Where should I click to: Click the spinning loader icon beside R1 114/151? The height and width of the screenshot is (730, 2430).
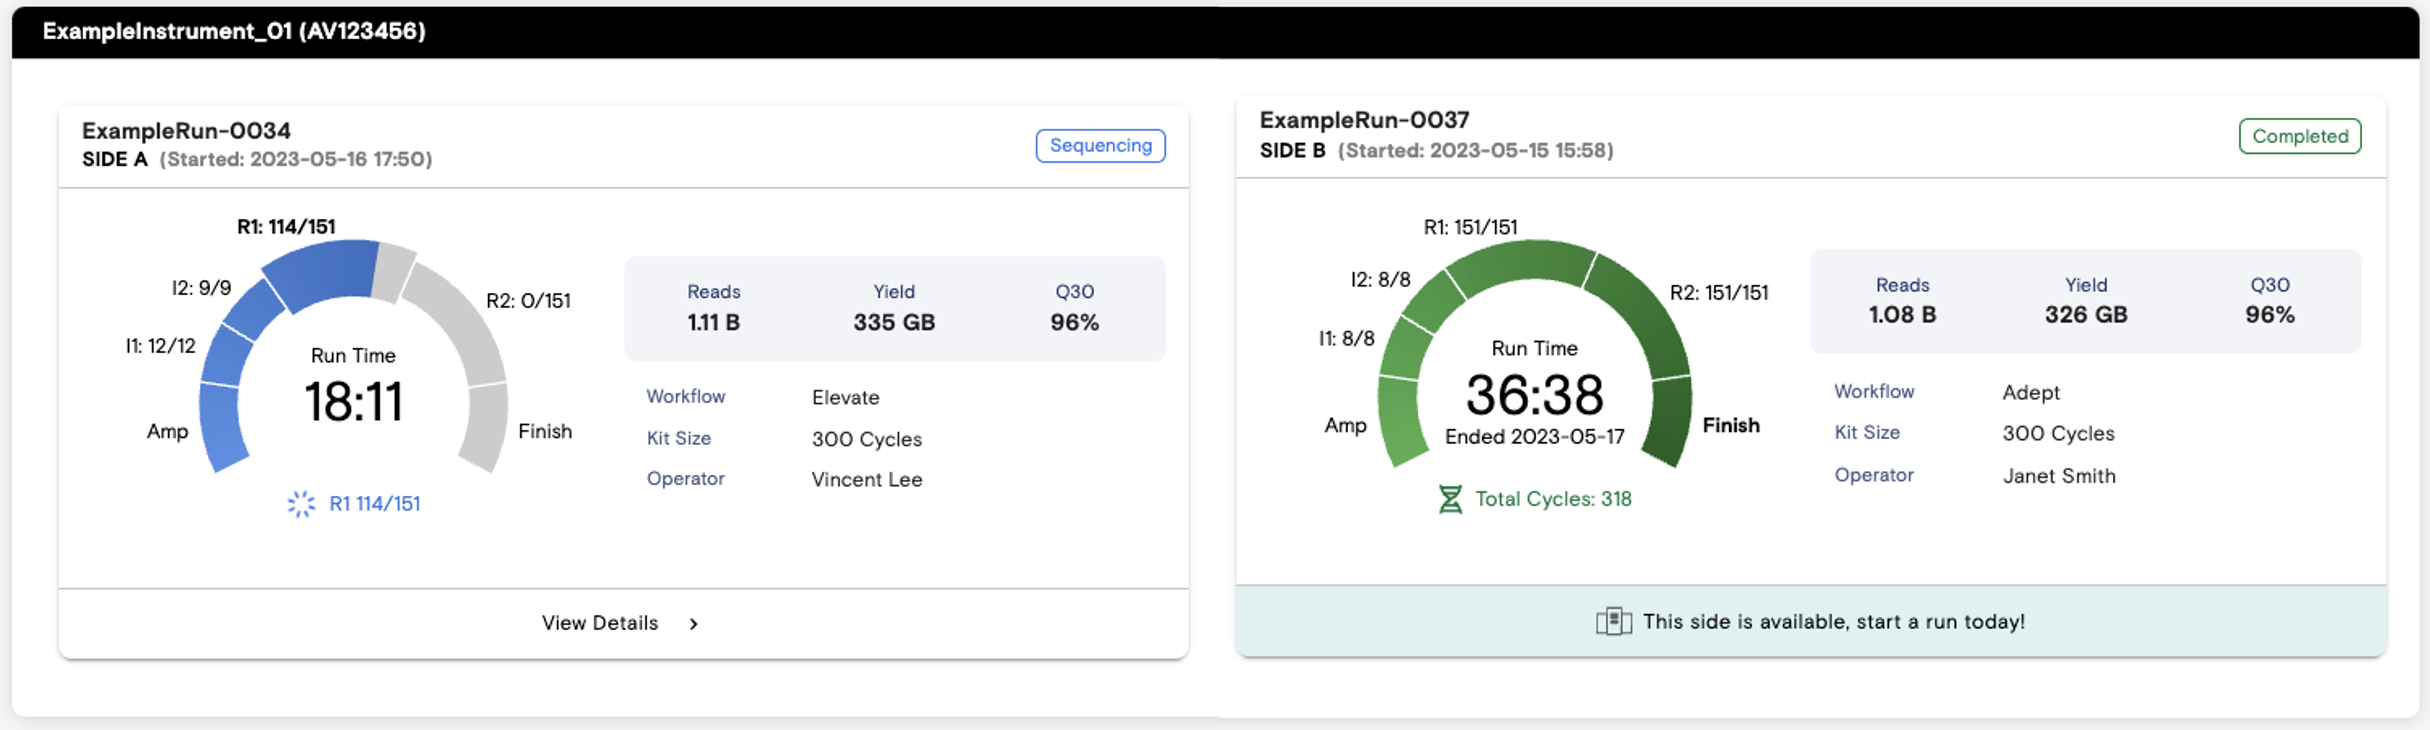click(x=301, y=504)
